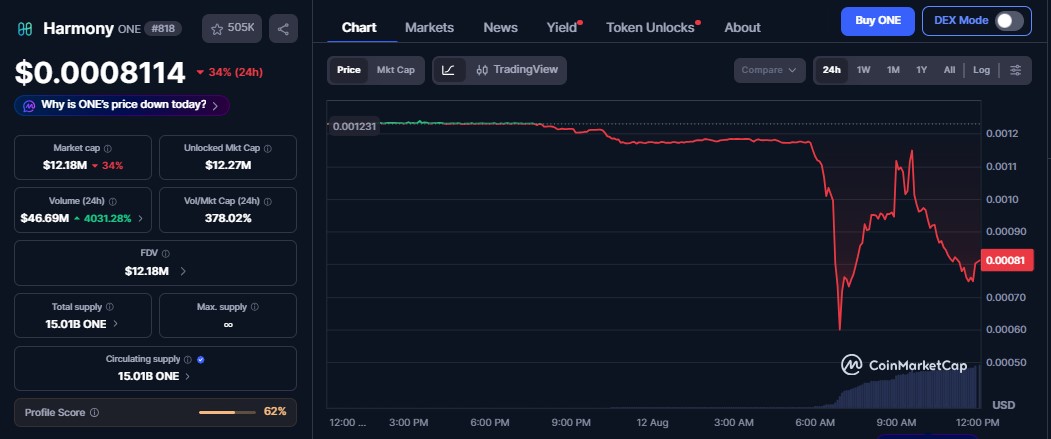Select the All time range
1051x439 pixels.
coord(949,70)
